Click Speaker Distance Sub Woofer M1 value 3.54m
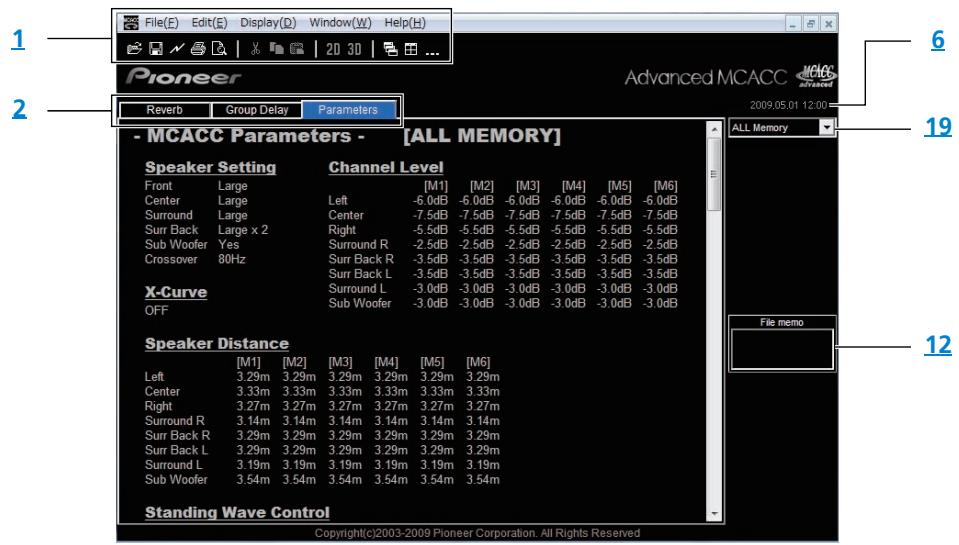This screenshot has width=959, height=545. 253,480
